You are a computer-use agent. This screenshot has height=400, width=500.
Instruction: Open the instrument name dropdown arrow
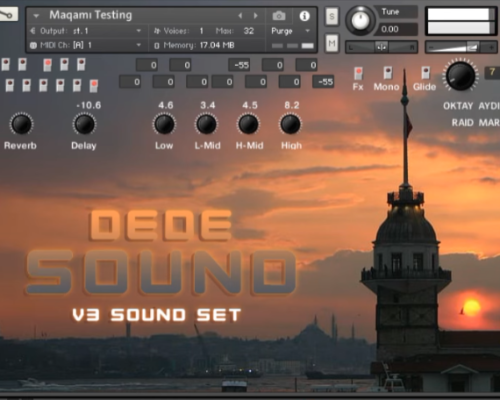(x=36, y=16)
